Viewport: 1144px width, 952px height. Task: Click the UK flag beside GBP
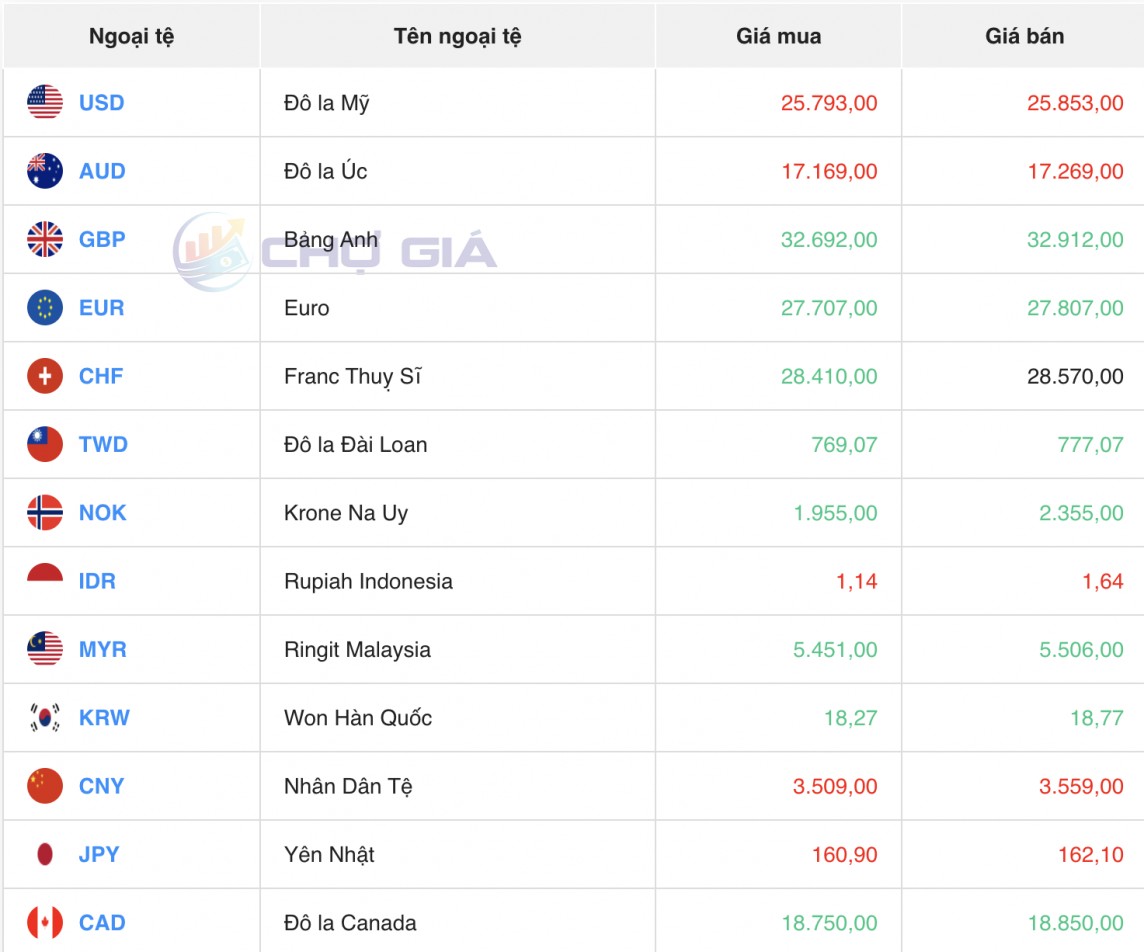pos(45,240)
